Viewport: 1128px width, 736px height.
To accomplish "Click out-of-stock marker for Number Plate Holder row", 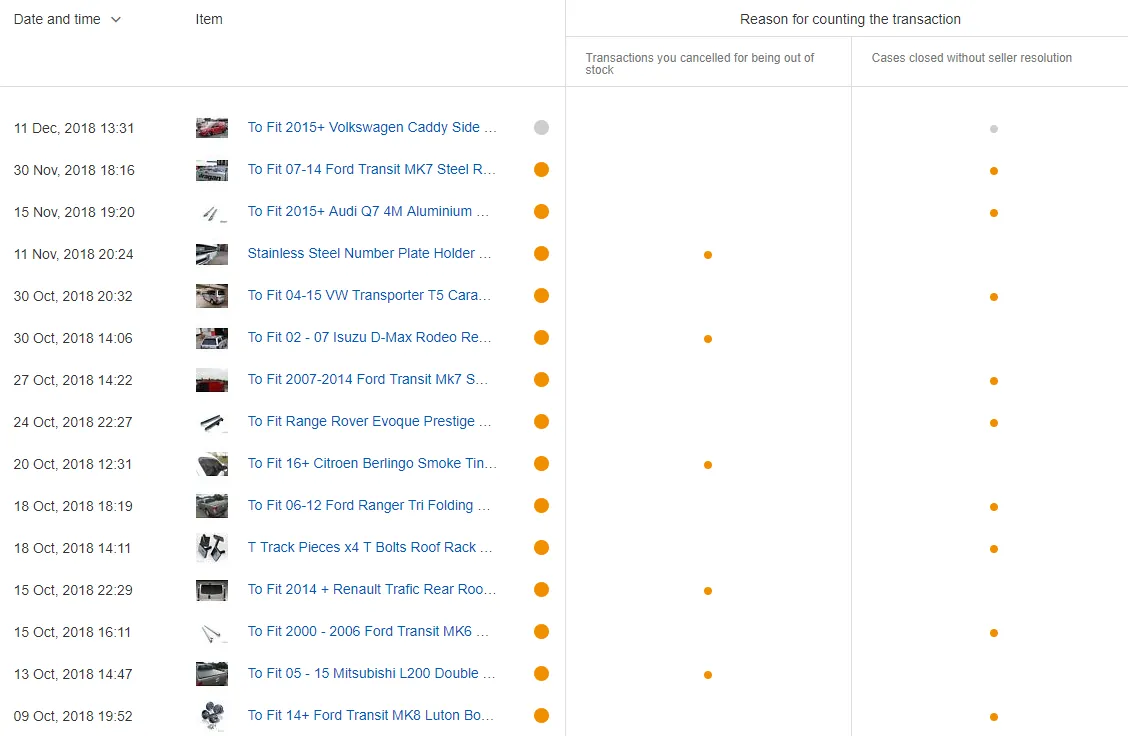I will pyautogui.click(x=708, y=255).
